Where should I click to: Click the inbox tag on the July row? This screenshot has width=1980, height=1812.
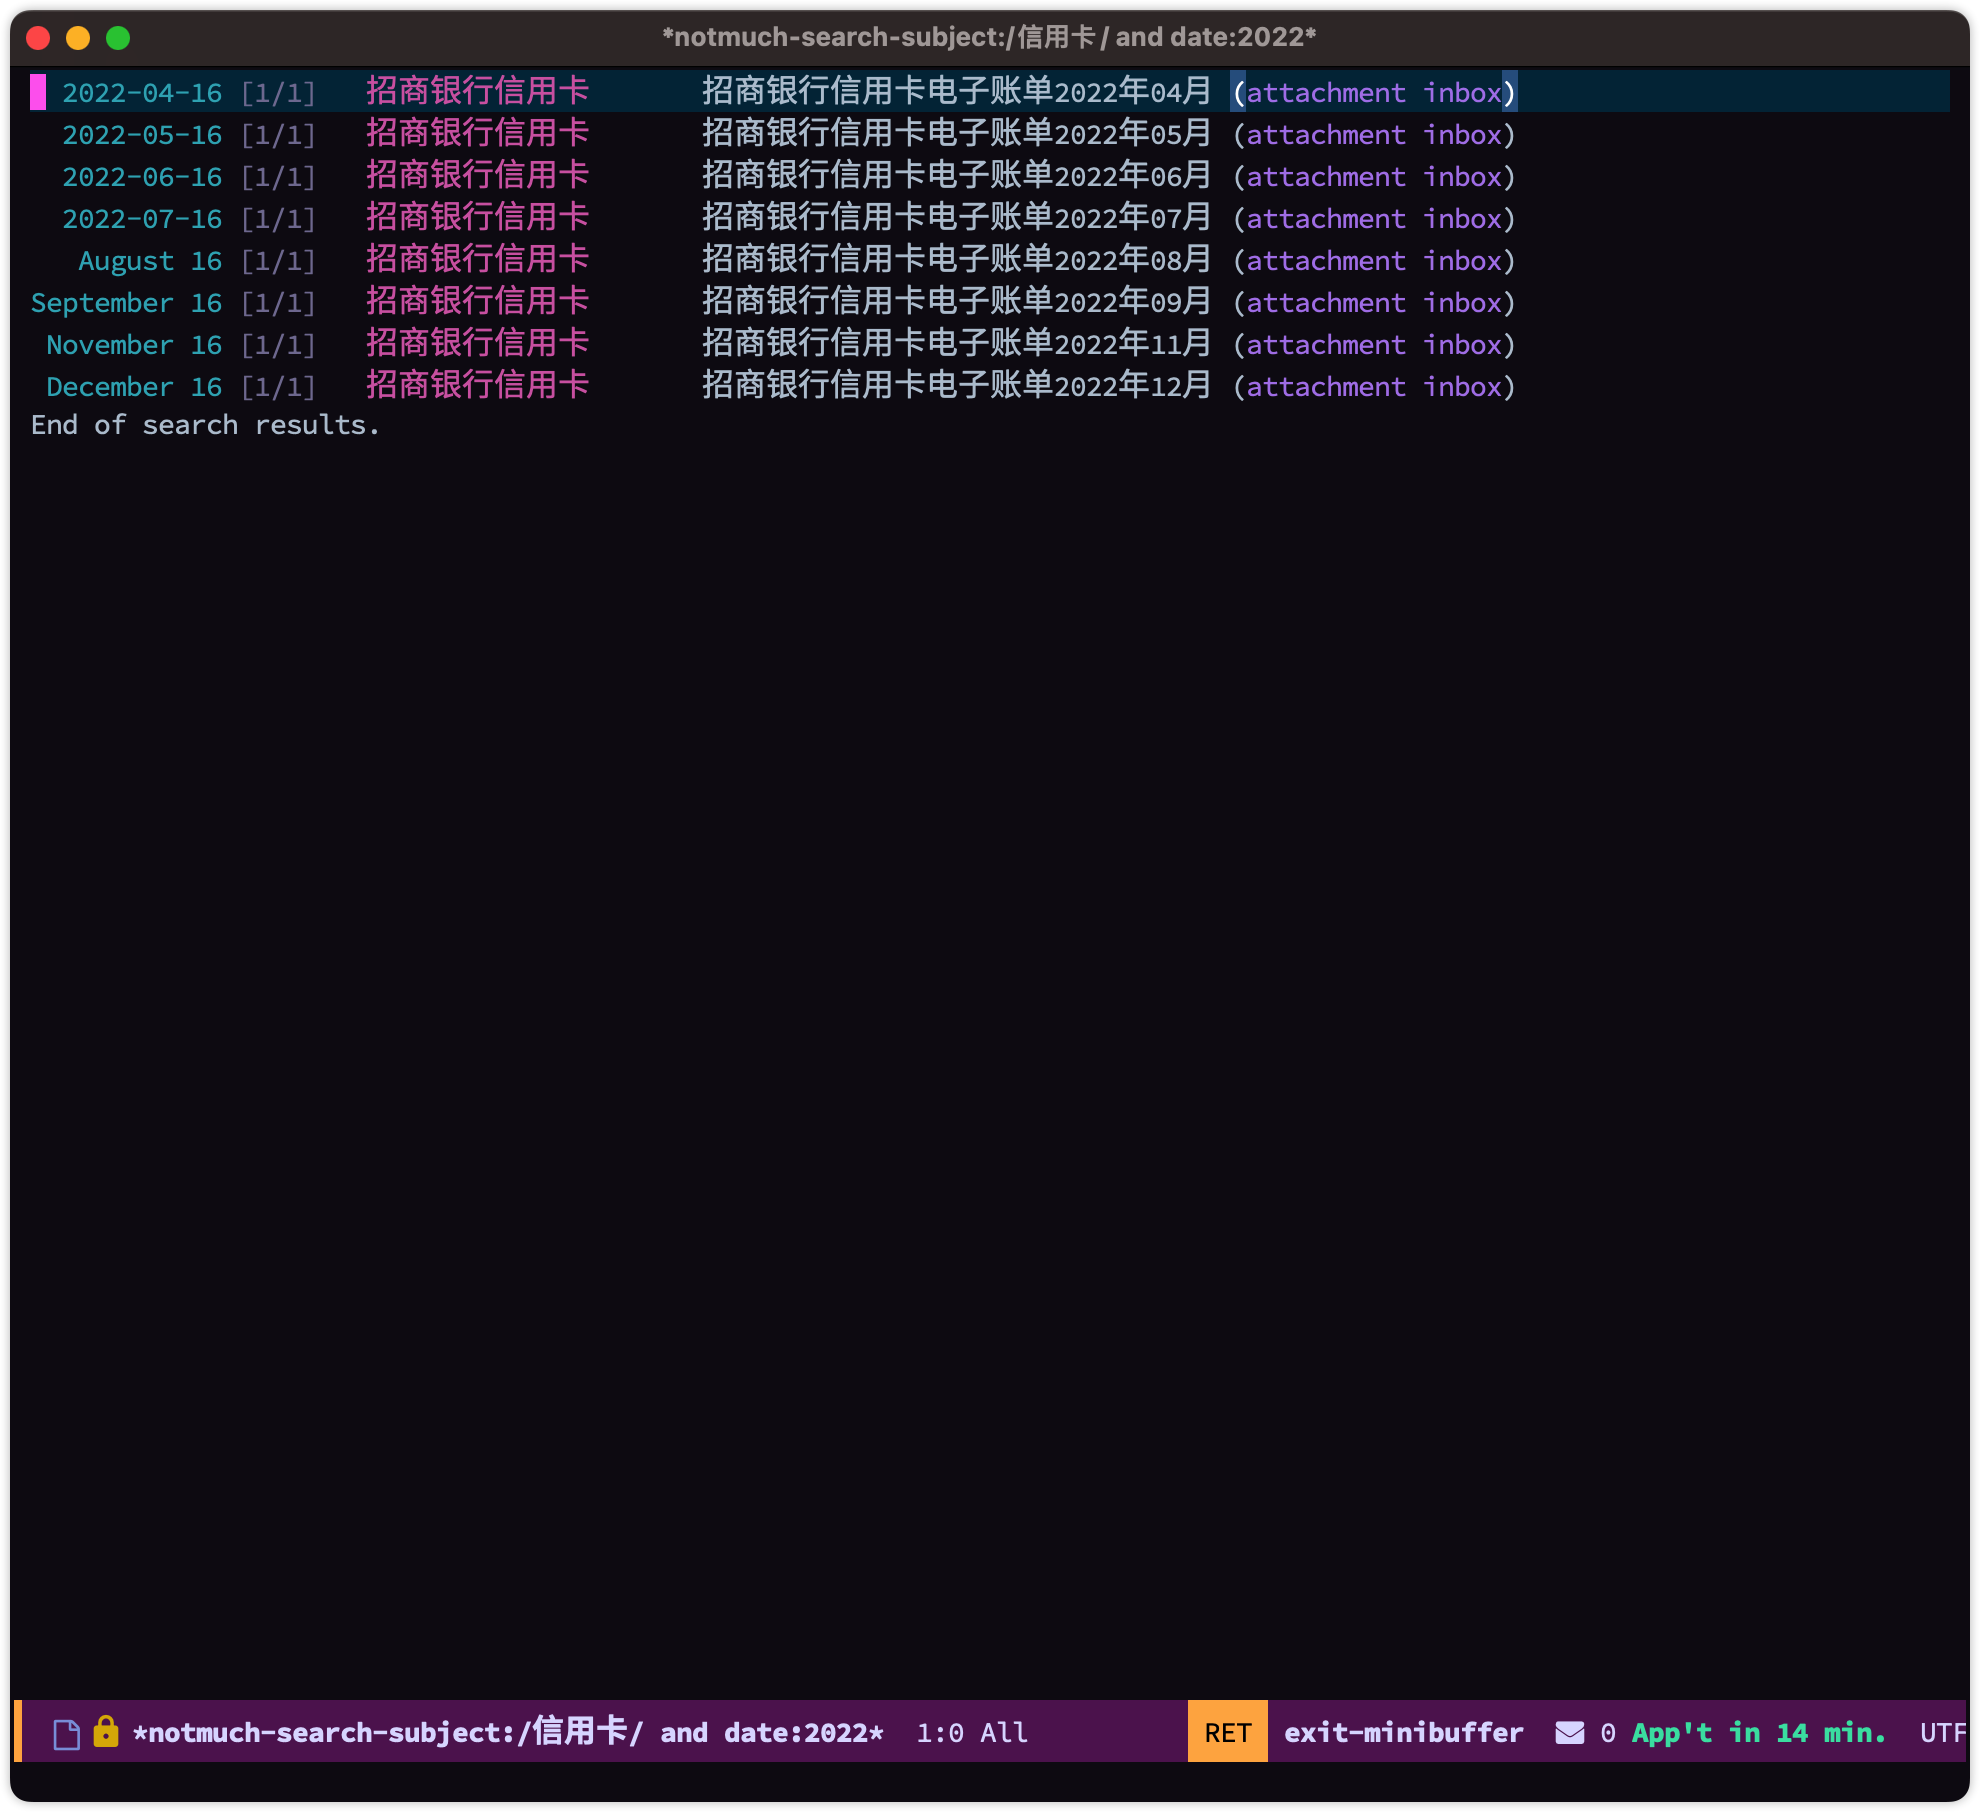[x=1462, y=219]
